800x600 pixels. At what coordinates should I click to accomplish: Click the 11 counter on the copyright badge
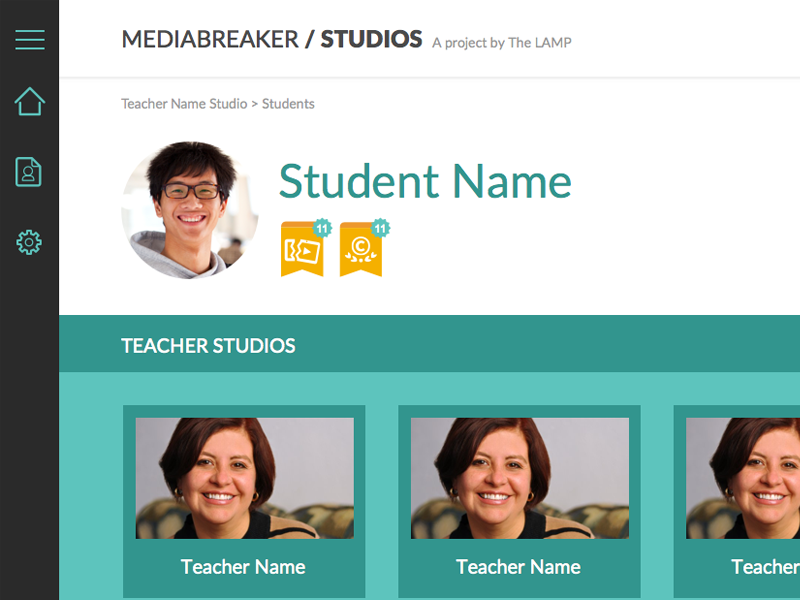pyautogui.click(x=381, y=227)
